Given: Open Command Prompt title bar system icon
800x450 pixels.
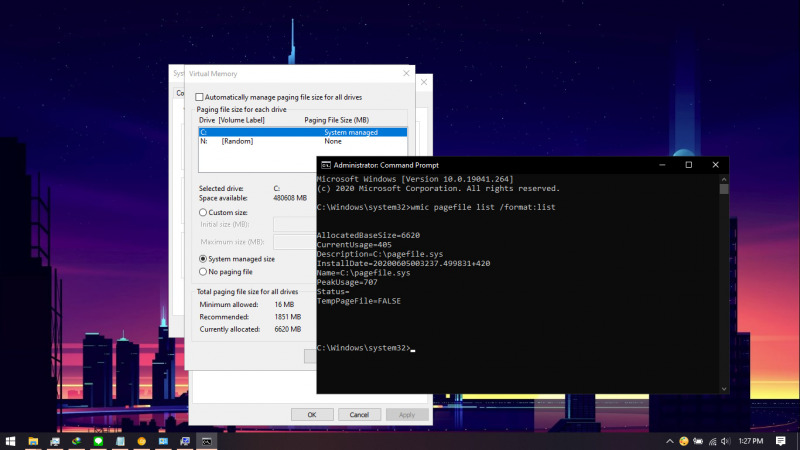Looking at the screenshot, I should [x=326, y=165].
